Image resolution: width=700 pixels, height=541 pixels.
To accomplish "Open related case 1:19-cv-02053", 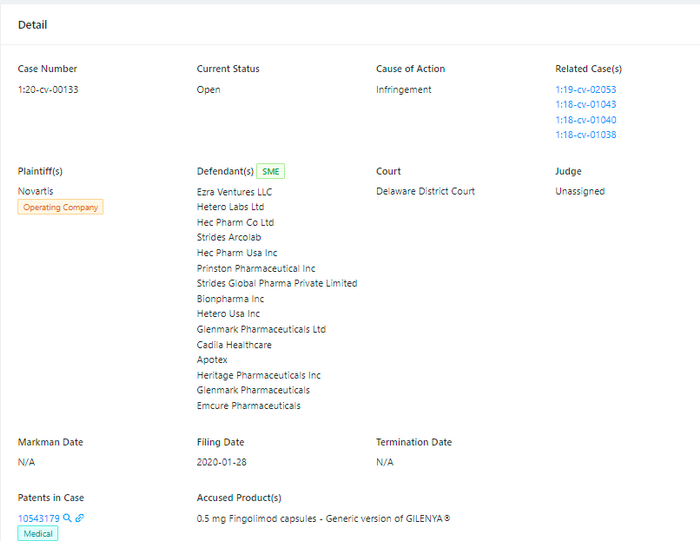I will click(x=586, y=89).
